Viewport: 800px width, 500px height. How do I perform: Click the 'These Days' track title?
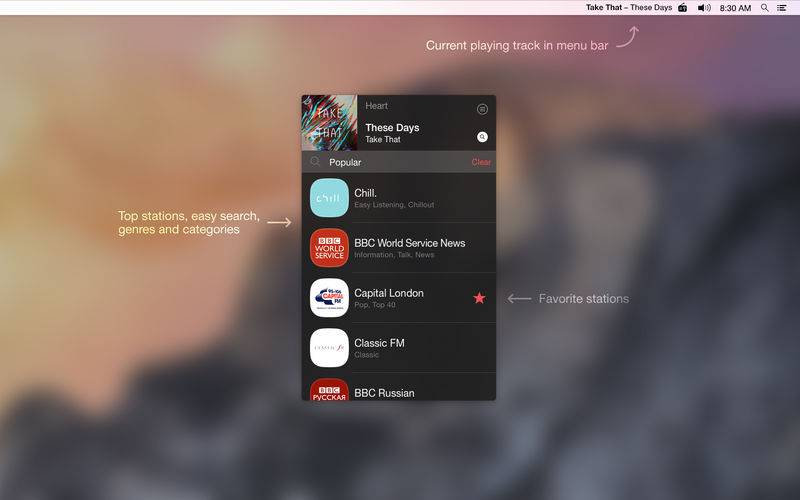[x=392, y=128]
